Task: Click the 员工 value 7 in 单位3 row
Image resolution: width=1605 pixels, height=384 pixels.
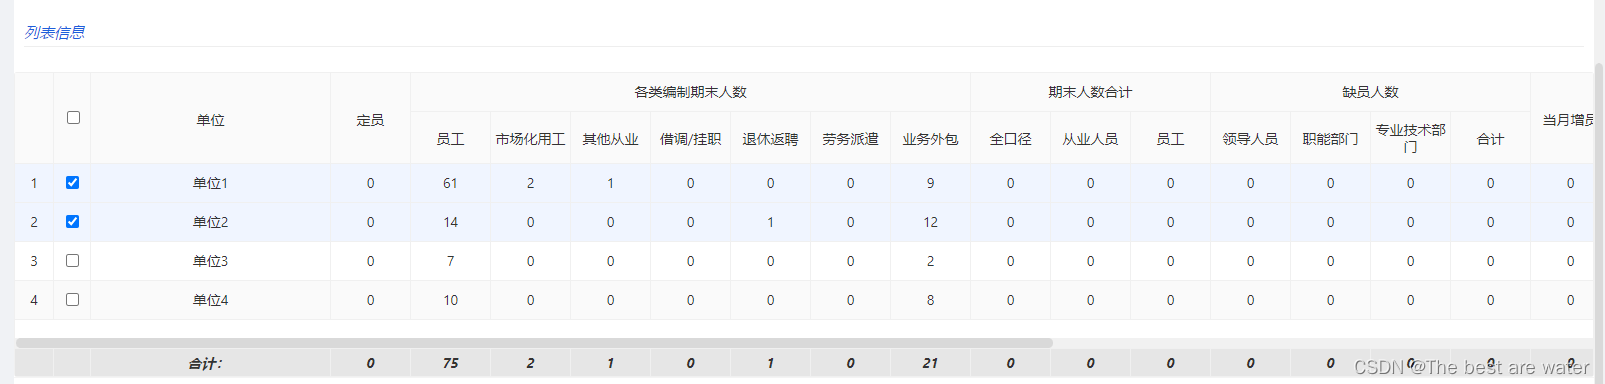Action: point(450,261)
